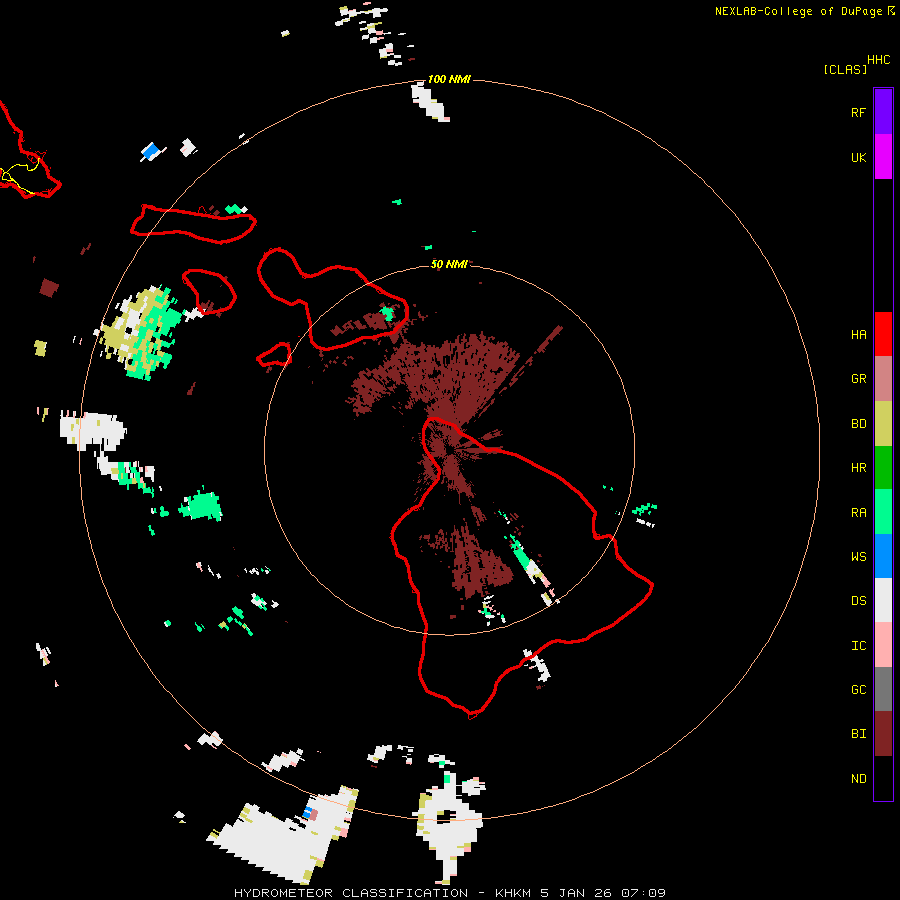Click the 07:09 timestamp
Screen dimensions: 900x900
(x=643, y=893)
